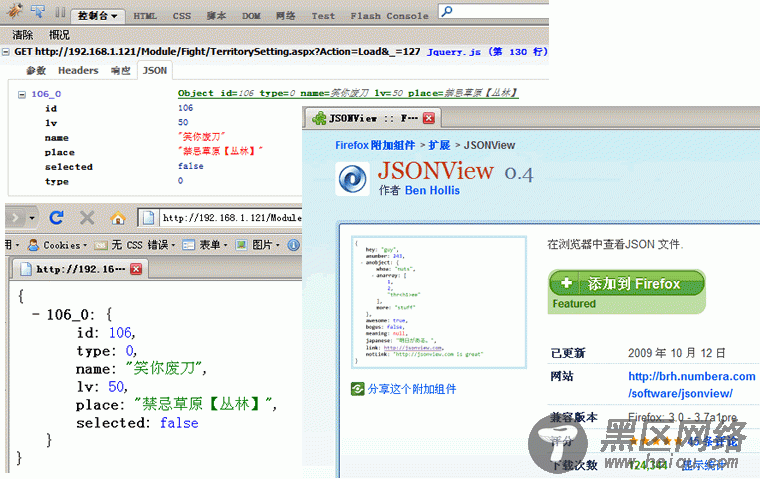Click the JSONView 0.4 title heading
The image size is (760, 479).
click(x=456, y=172)
